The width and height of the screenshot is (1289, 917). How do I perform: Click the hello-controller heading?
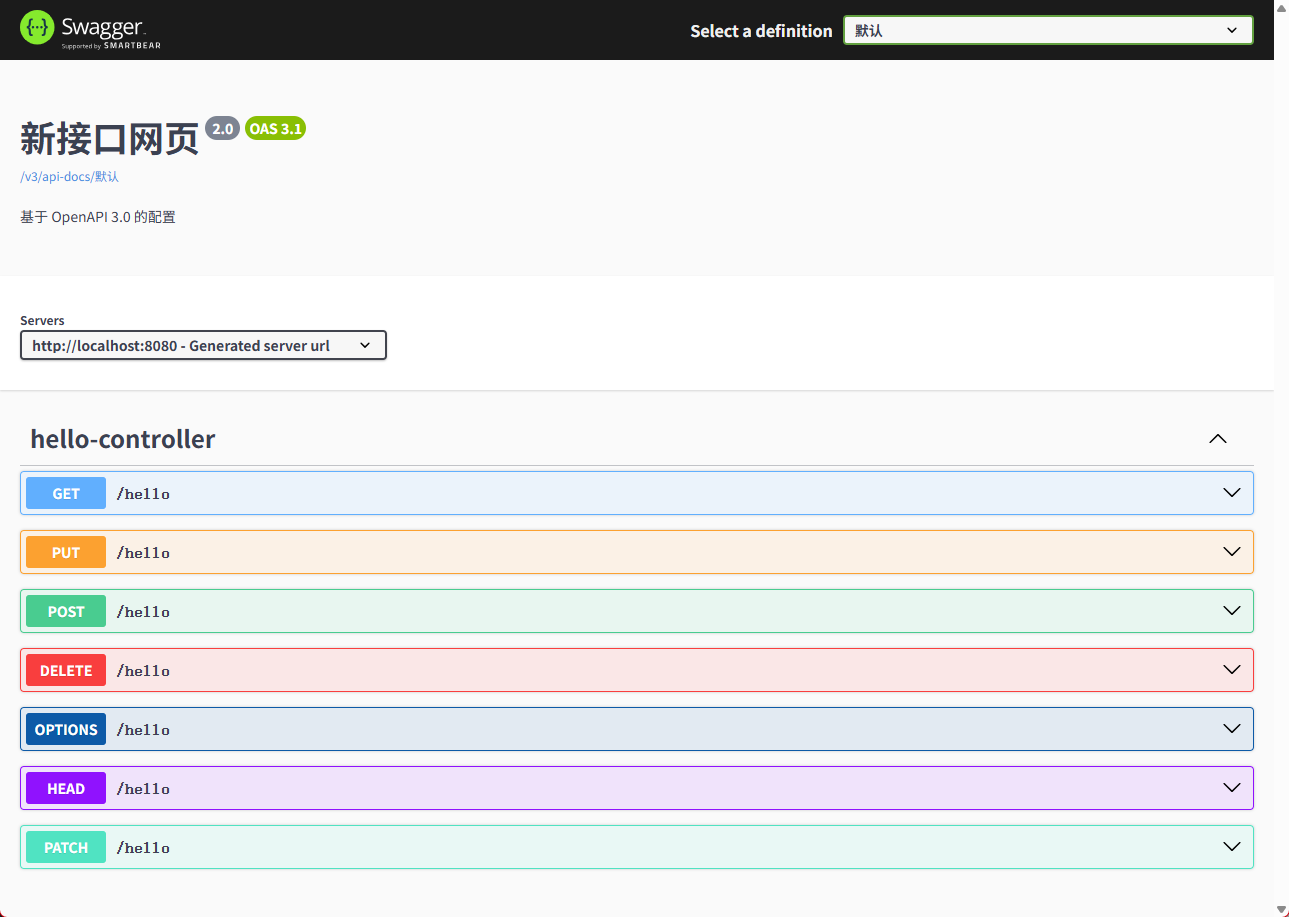(x=123, y=439)
